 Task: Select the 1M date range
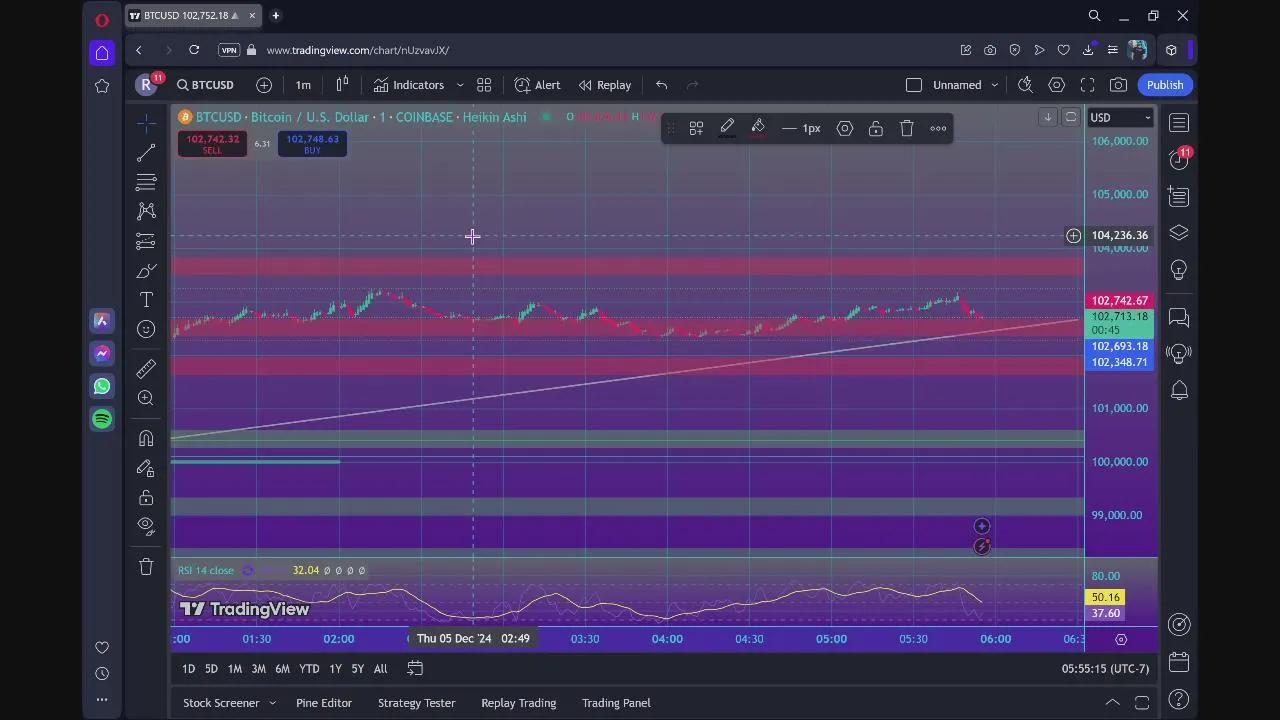(x=234, y=669)
